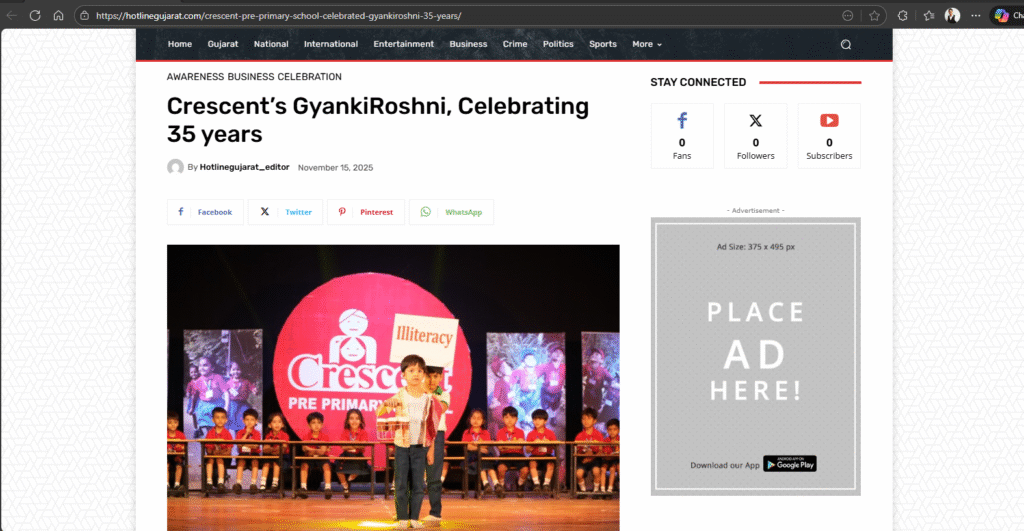Image resolution: width=1024 pixels, height=531 pixels.
Task: Open the Facebook Fans box
Action: 682,136
